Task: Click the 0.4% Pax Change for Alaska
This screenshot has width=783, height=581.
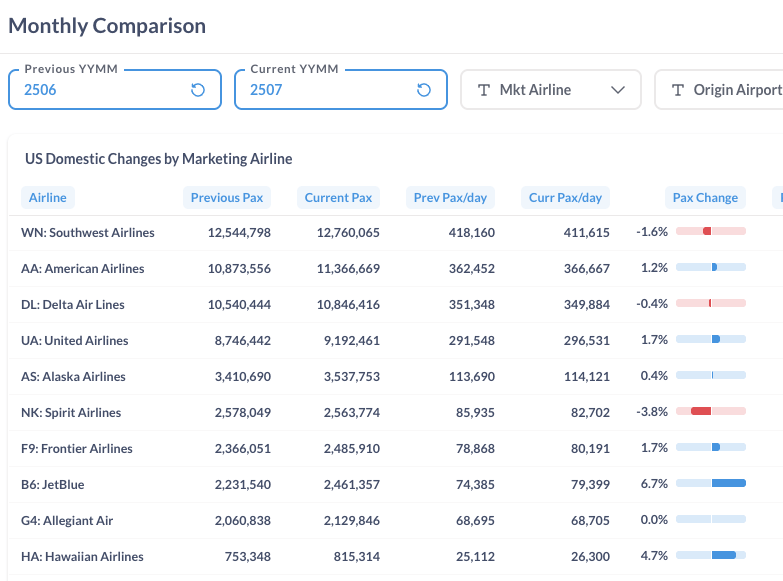Action: pos(654,375)
